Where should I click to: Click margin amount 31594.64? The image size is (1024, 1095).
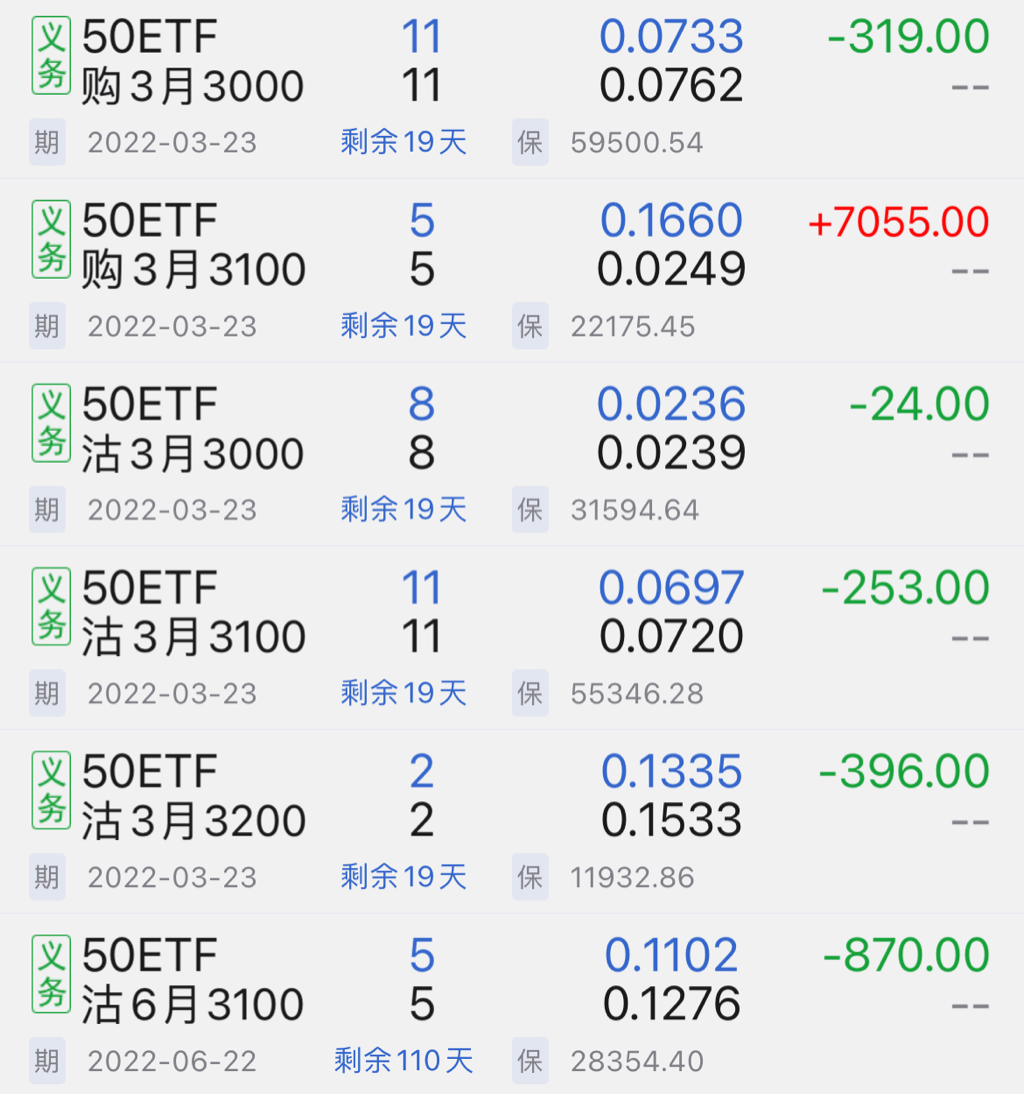[635, 510]
